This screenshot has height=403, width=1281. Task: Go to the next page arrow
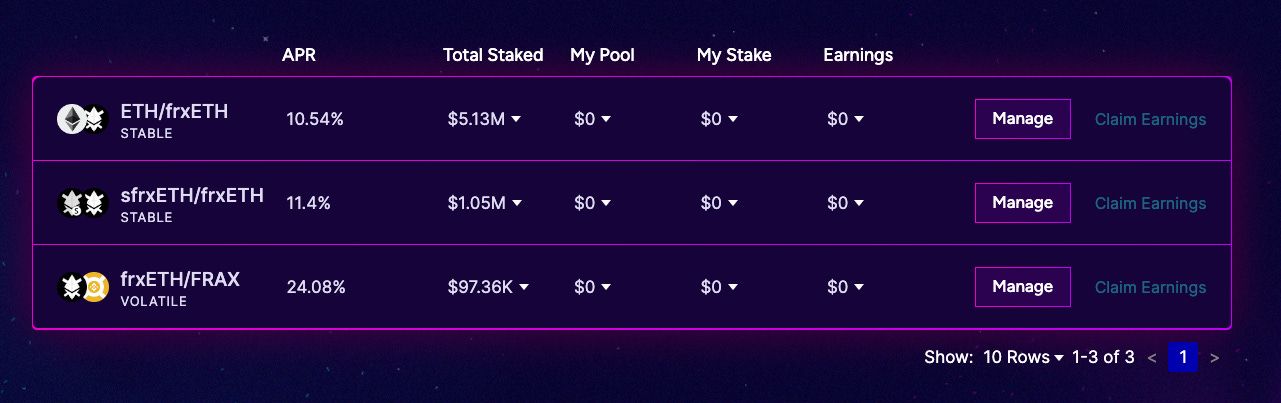coord(1214,357)
